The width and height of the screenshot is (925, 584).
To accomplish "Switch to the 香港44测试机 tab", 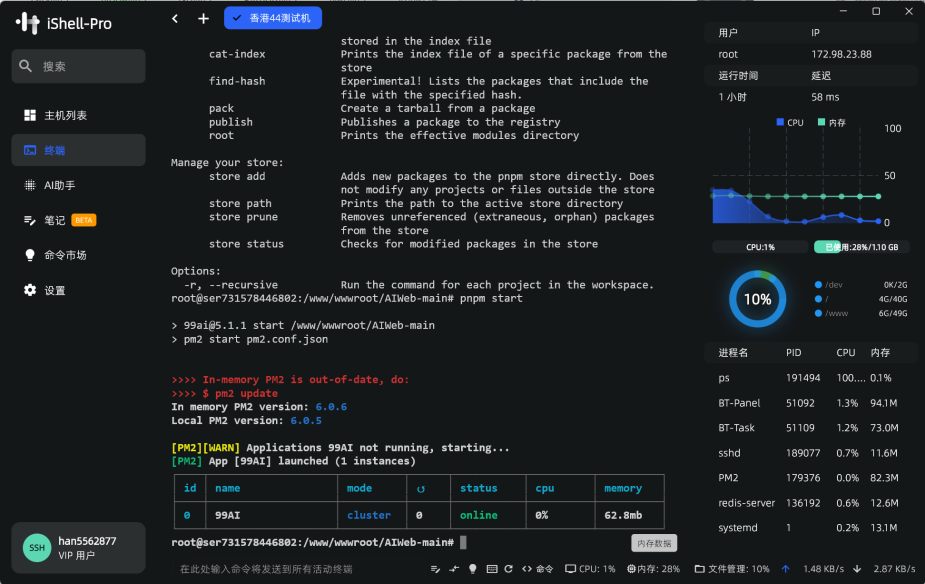I will [273, 18].
